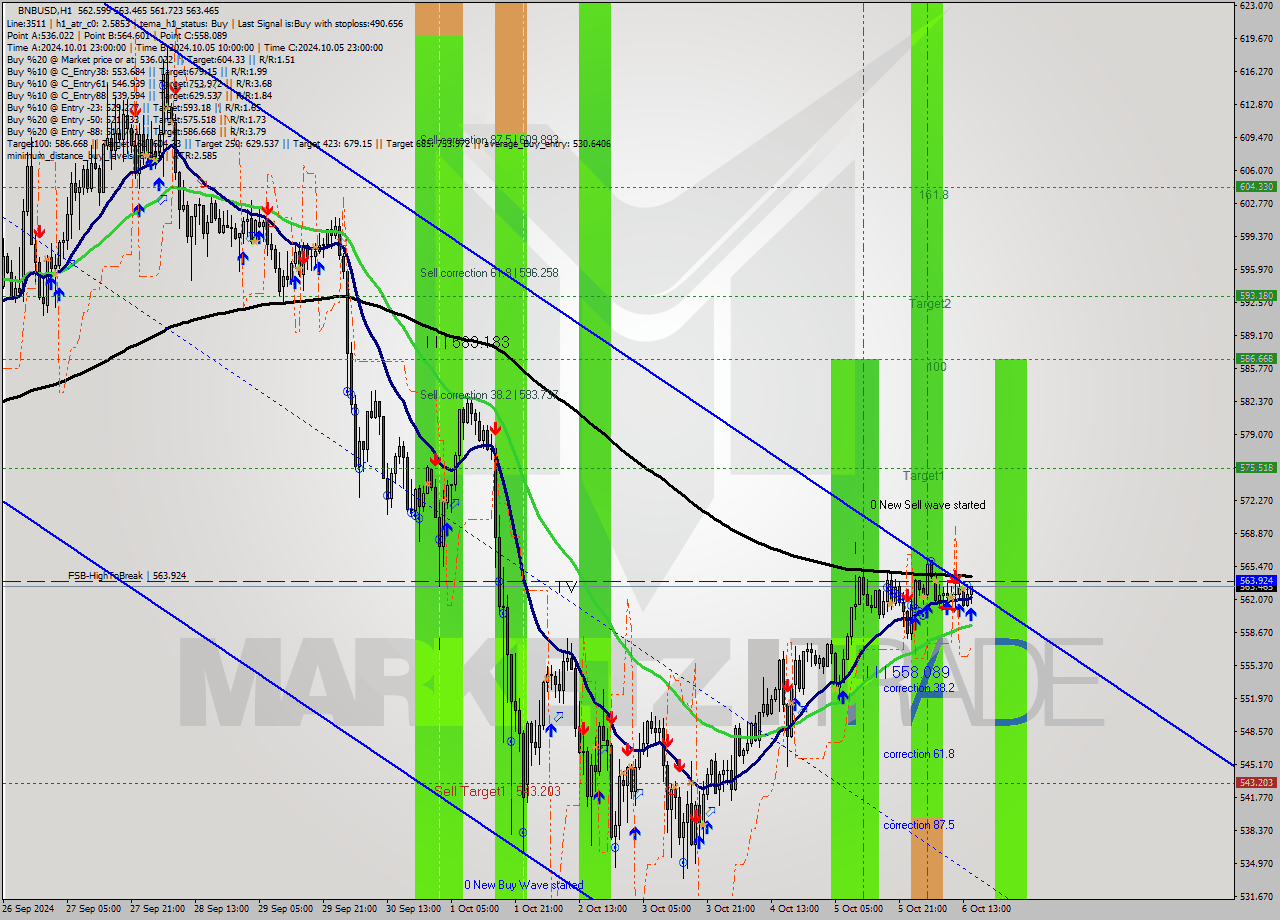Click the red sell arrow beside 'Sell correction 38.2'

(495, 427)
